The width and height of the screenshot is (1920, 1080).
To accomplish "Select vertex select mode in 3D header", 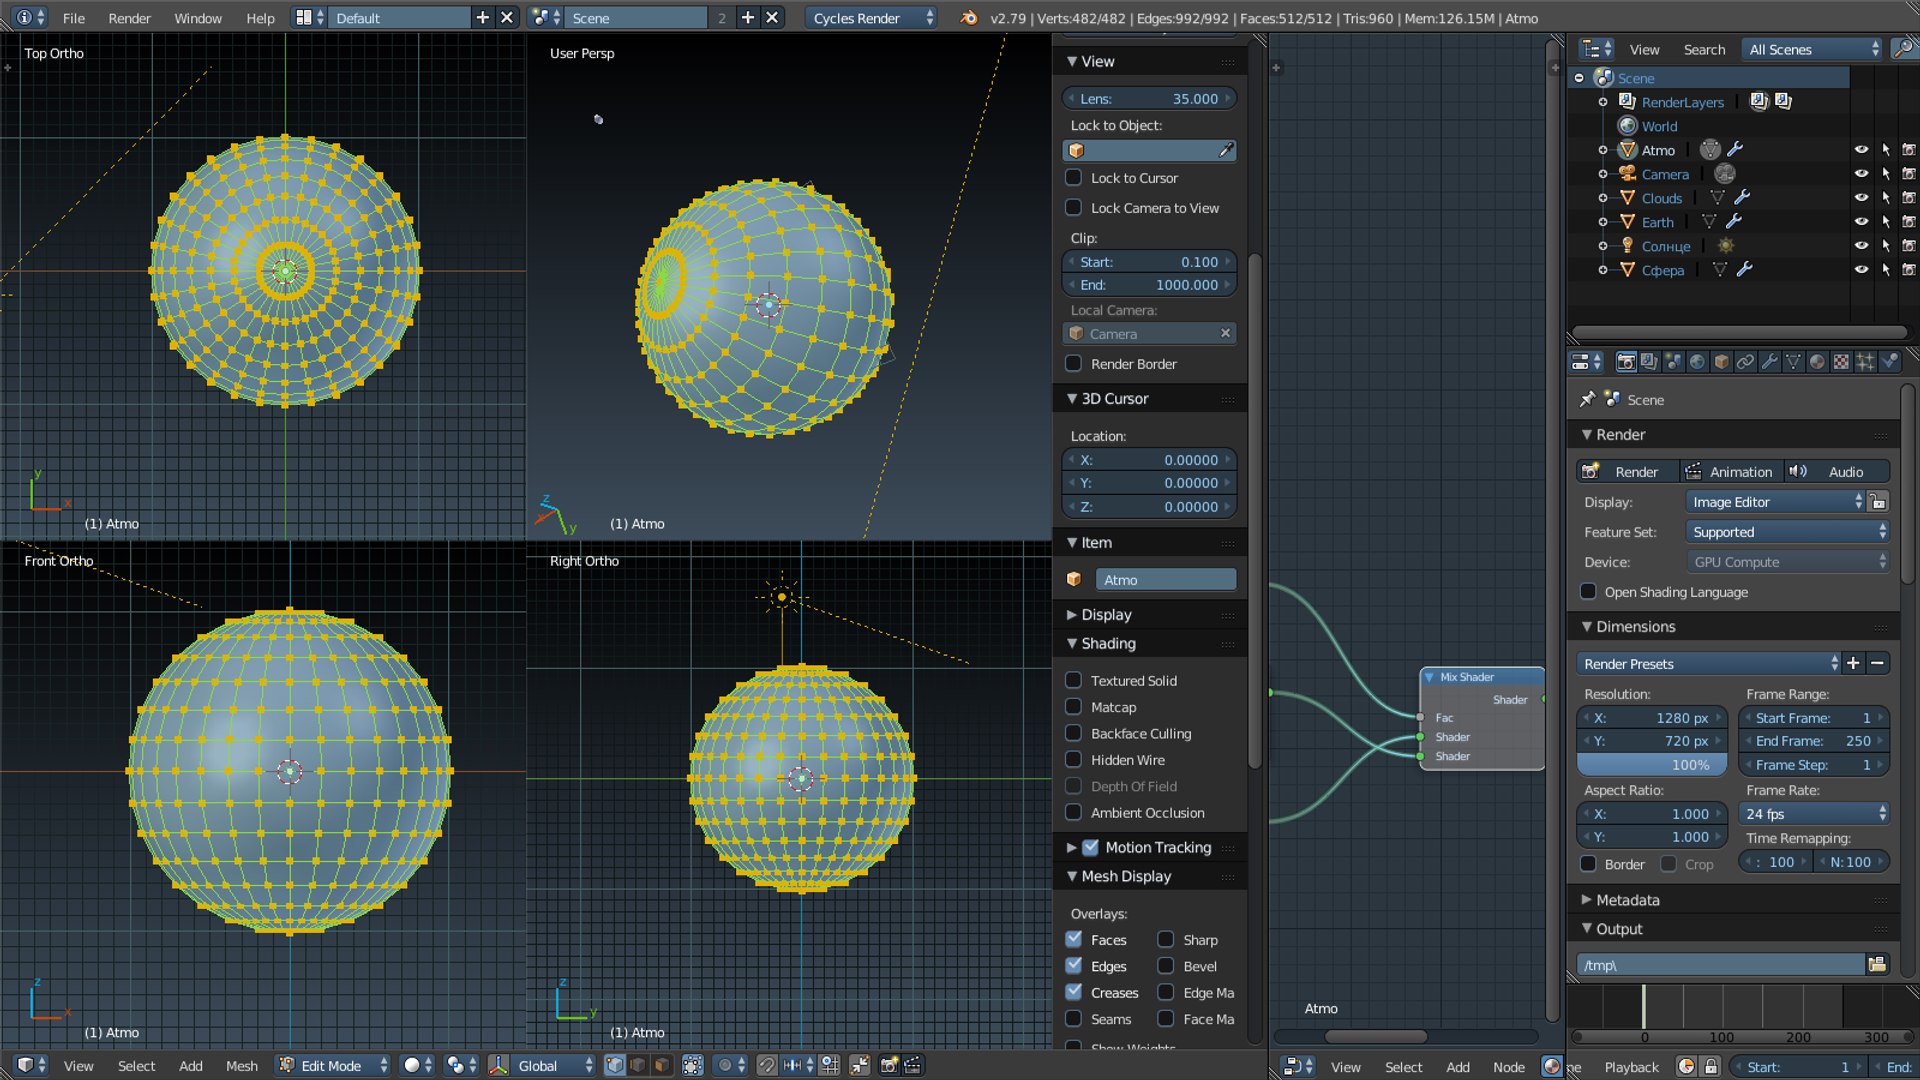I will click(614, 1066).
